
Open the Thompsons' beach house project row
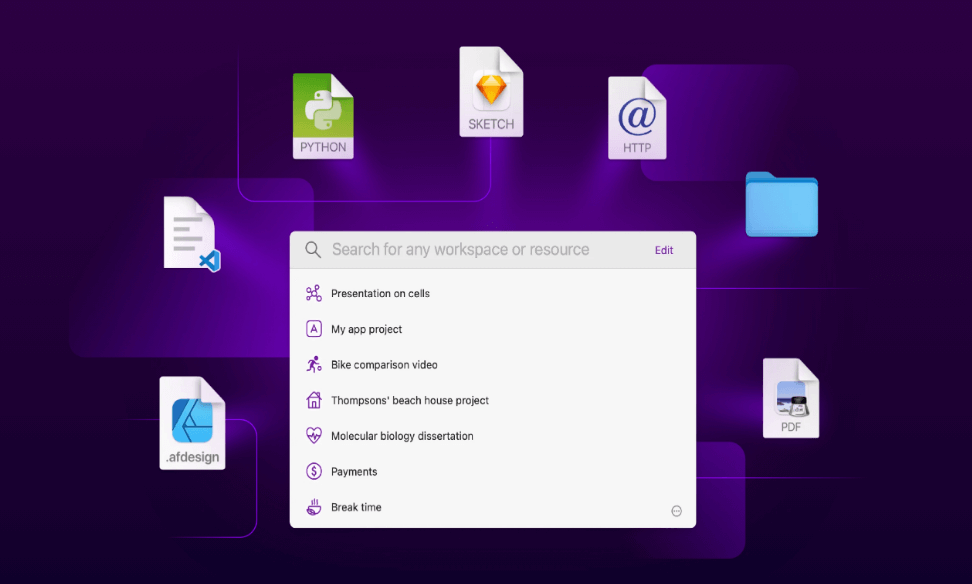[493, 400]
